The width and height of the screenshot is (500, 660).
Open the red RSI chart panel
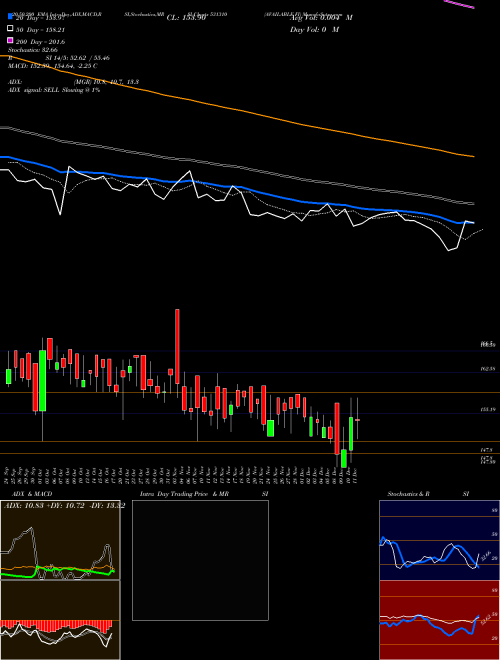pos(439,620)
